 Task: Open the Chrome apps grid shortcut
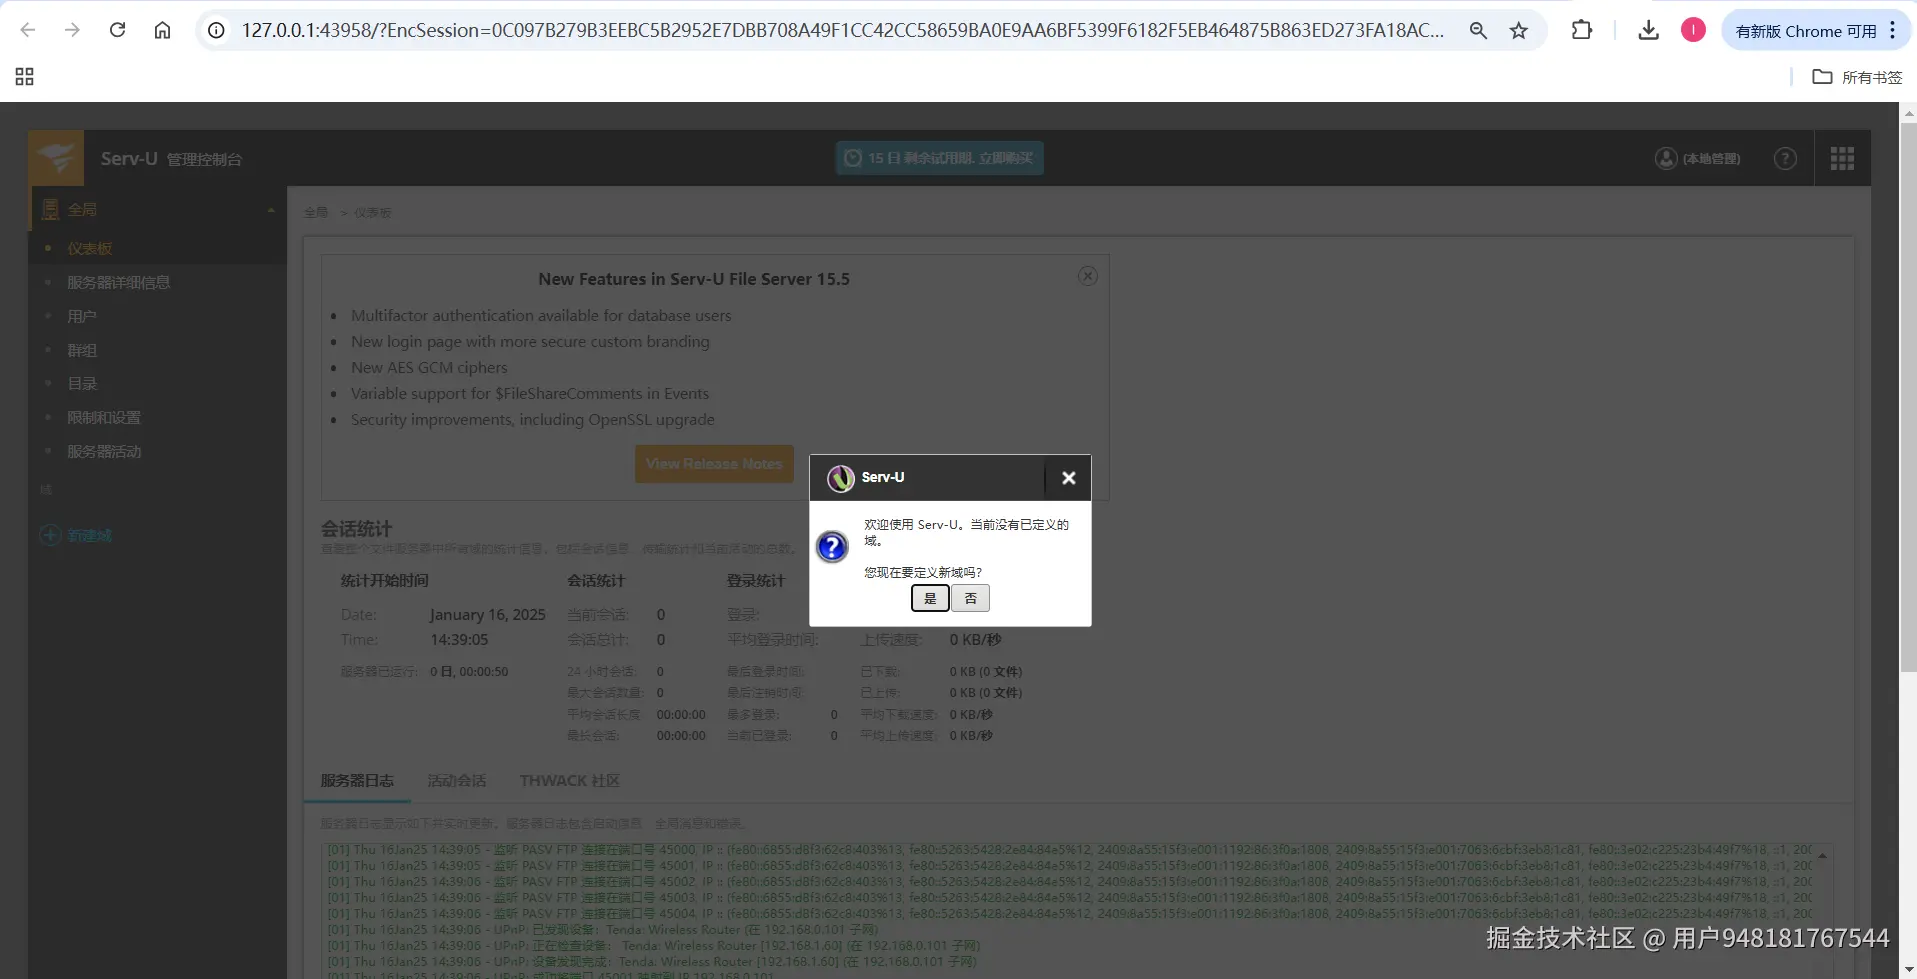click(25, 77)
